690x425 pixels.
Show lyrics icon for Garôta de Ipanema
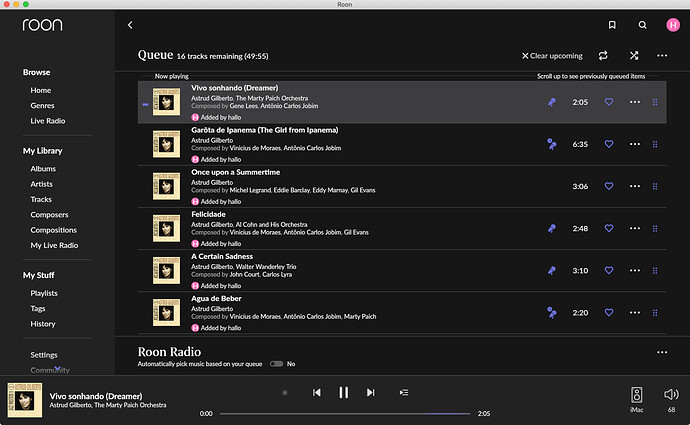pos(551,144)
